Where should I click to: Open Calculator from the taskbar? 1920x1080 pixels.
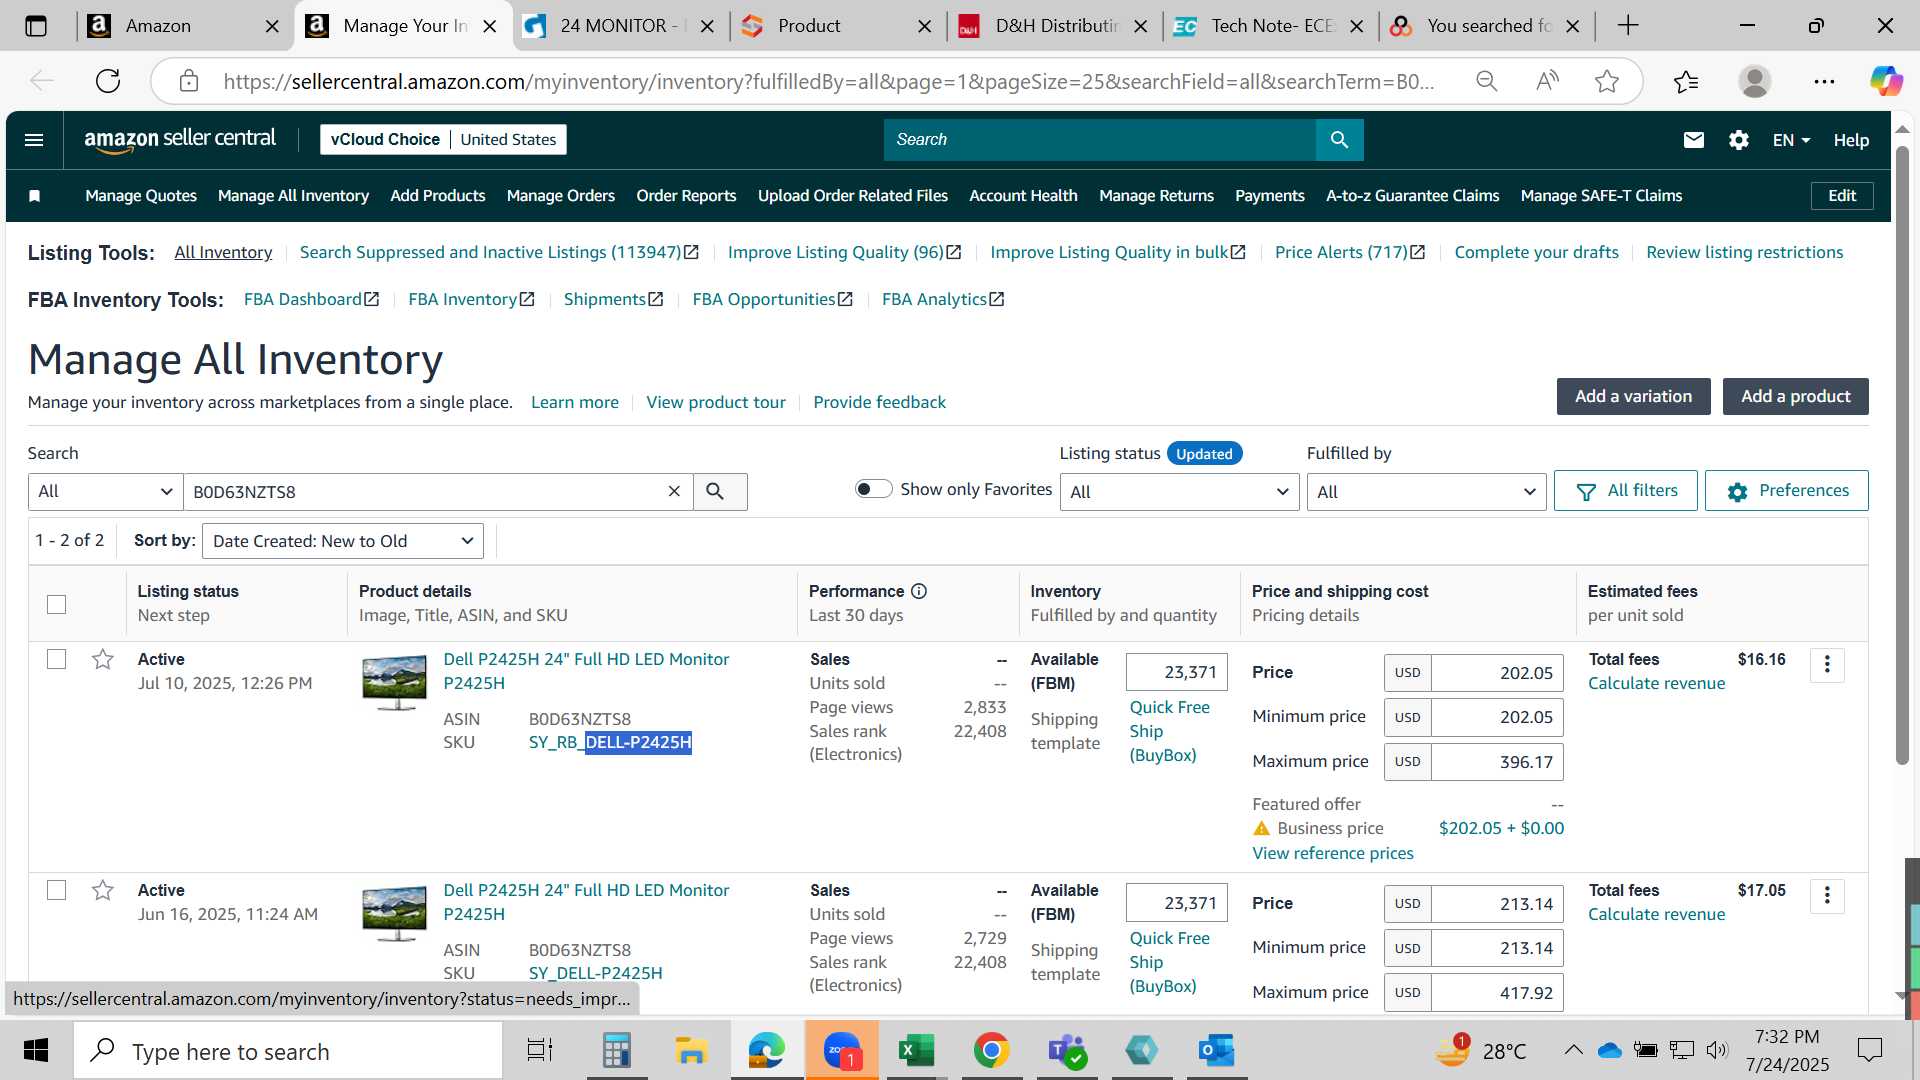616,1050
